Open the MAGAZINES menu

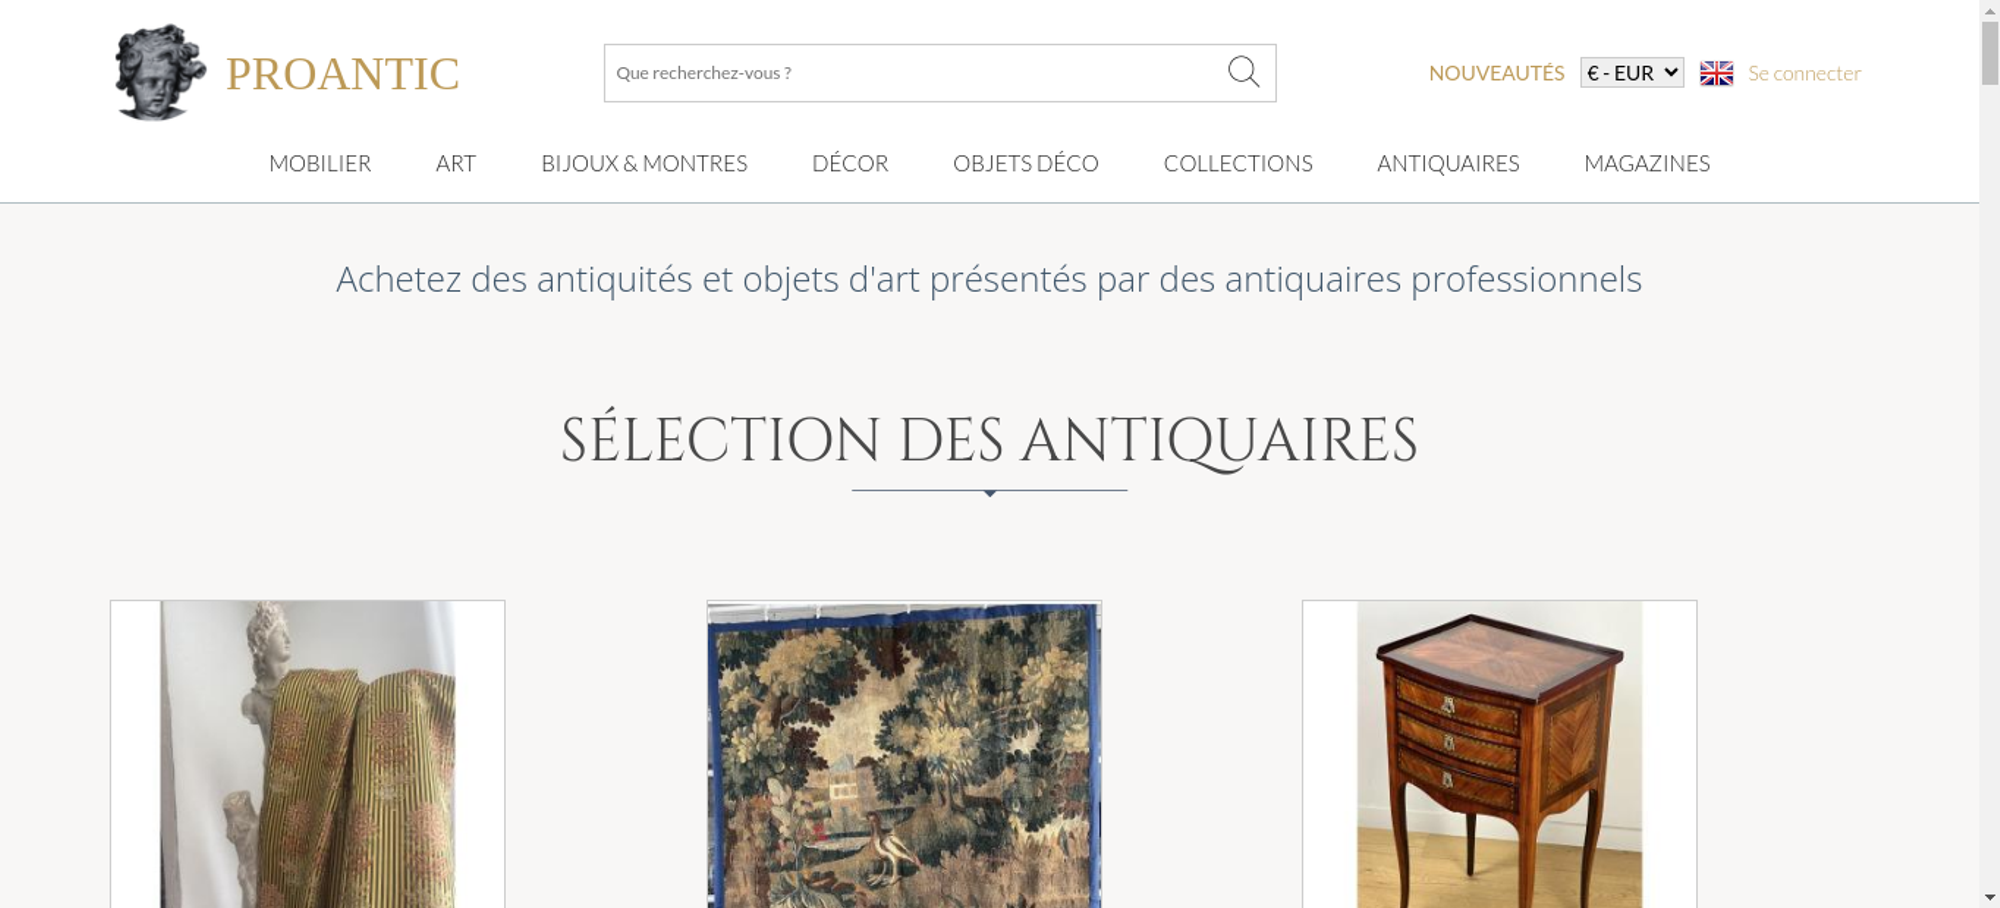(1647, 163)
